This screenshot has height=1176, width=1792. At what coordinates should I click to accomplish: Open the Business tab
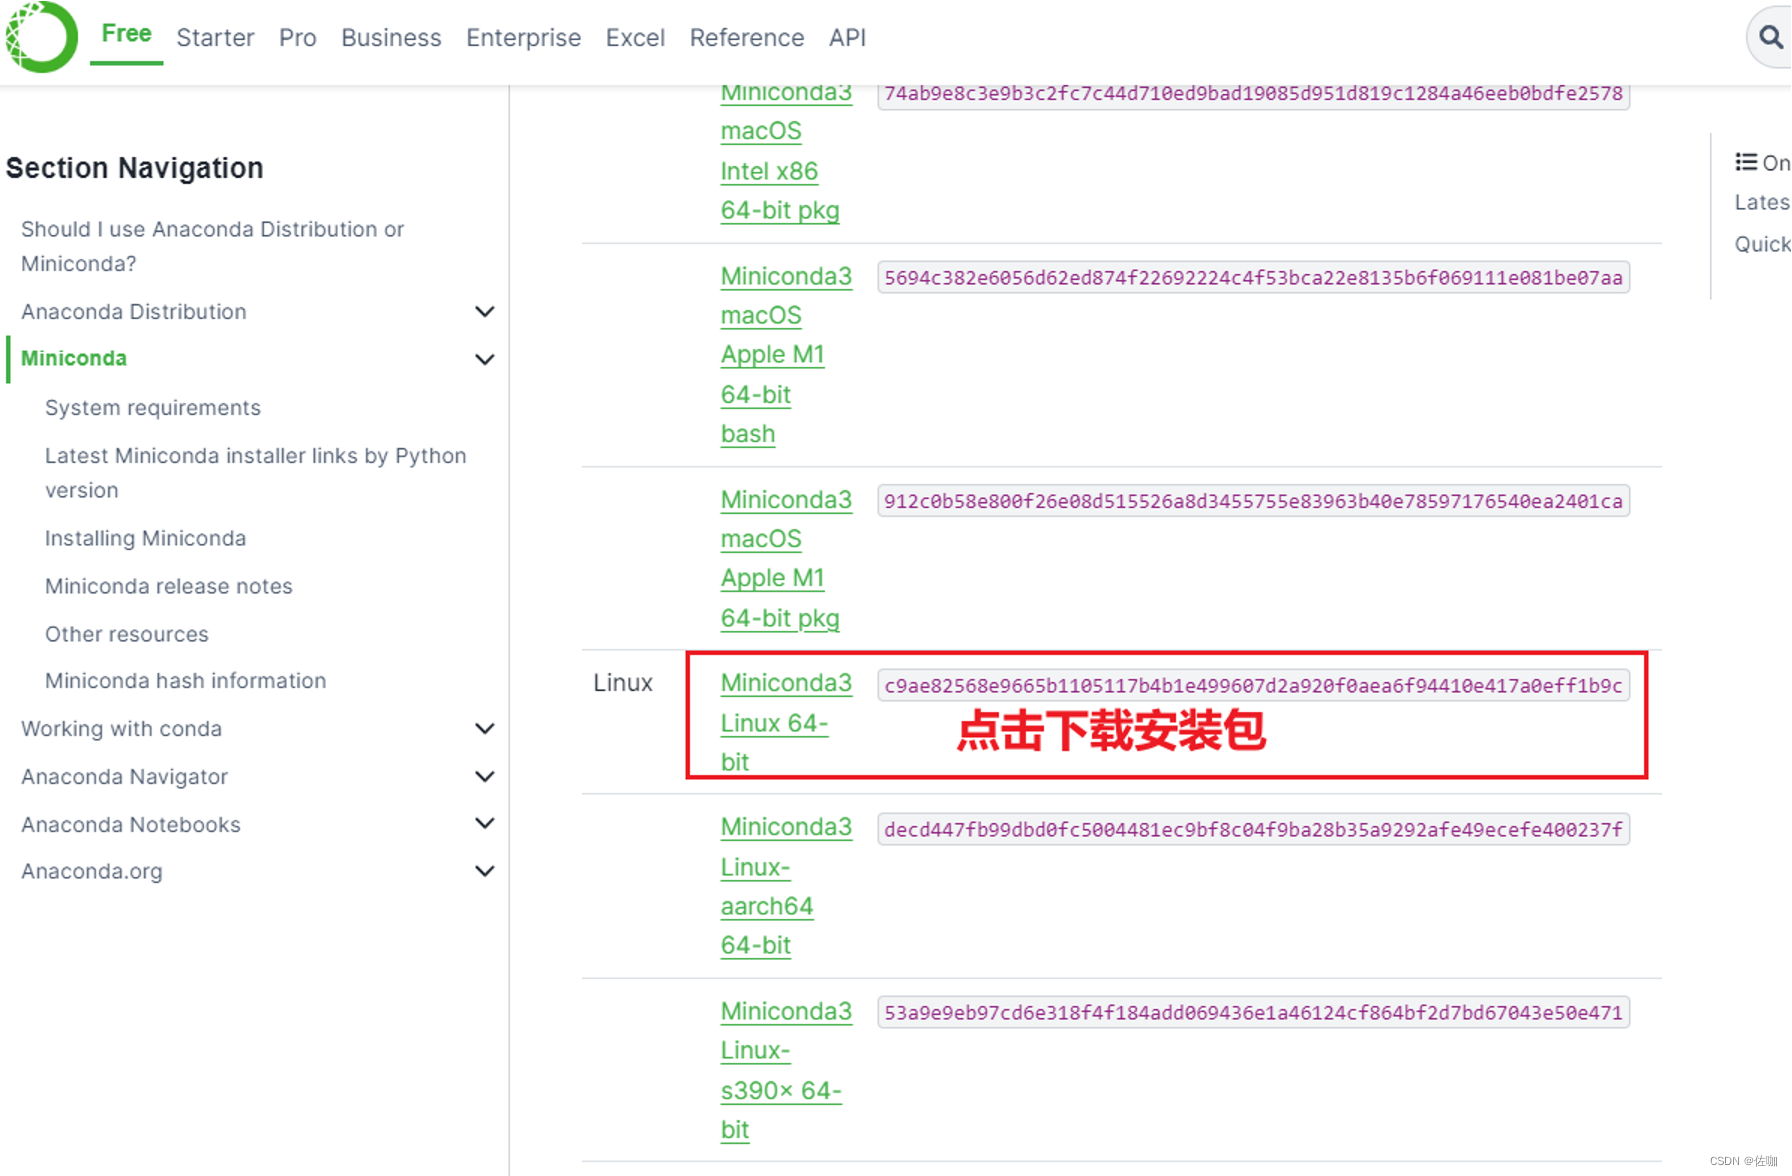tap(391, 38)
